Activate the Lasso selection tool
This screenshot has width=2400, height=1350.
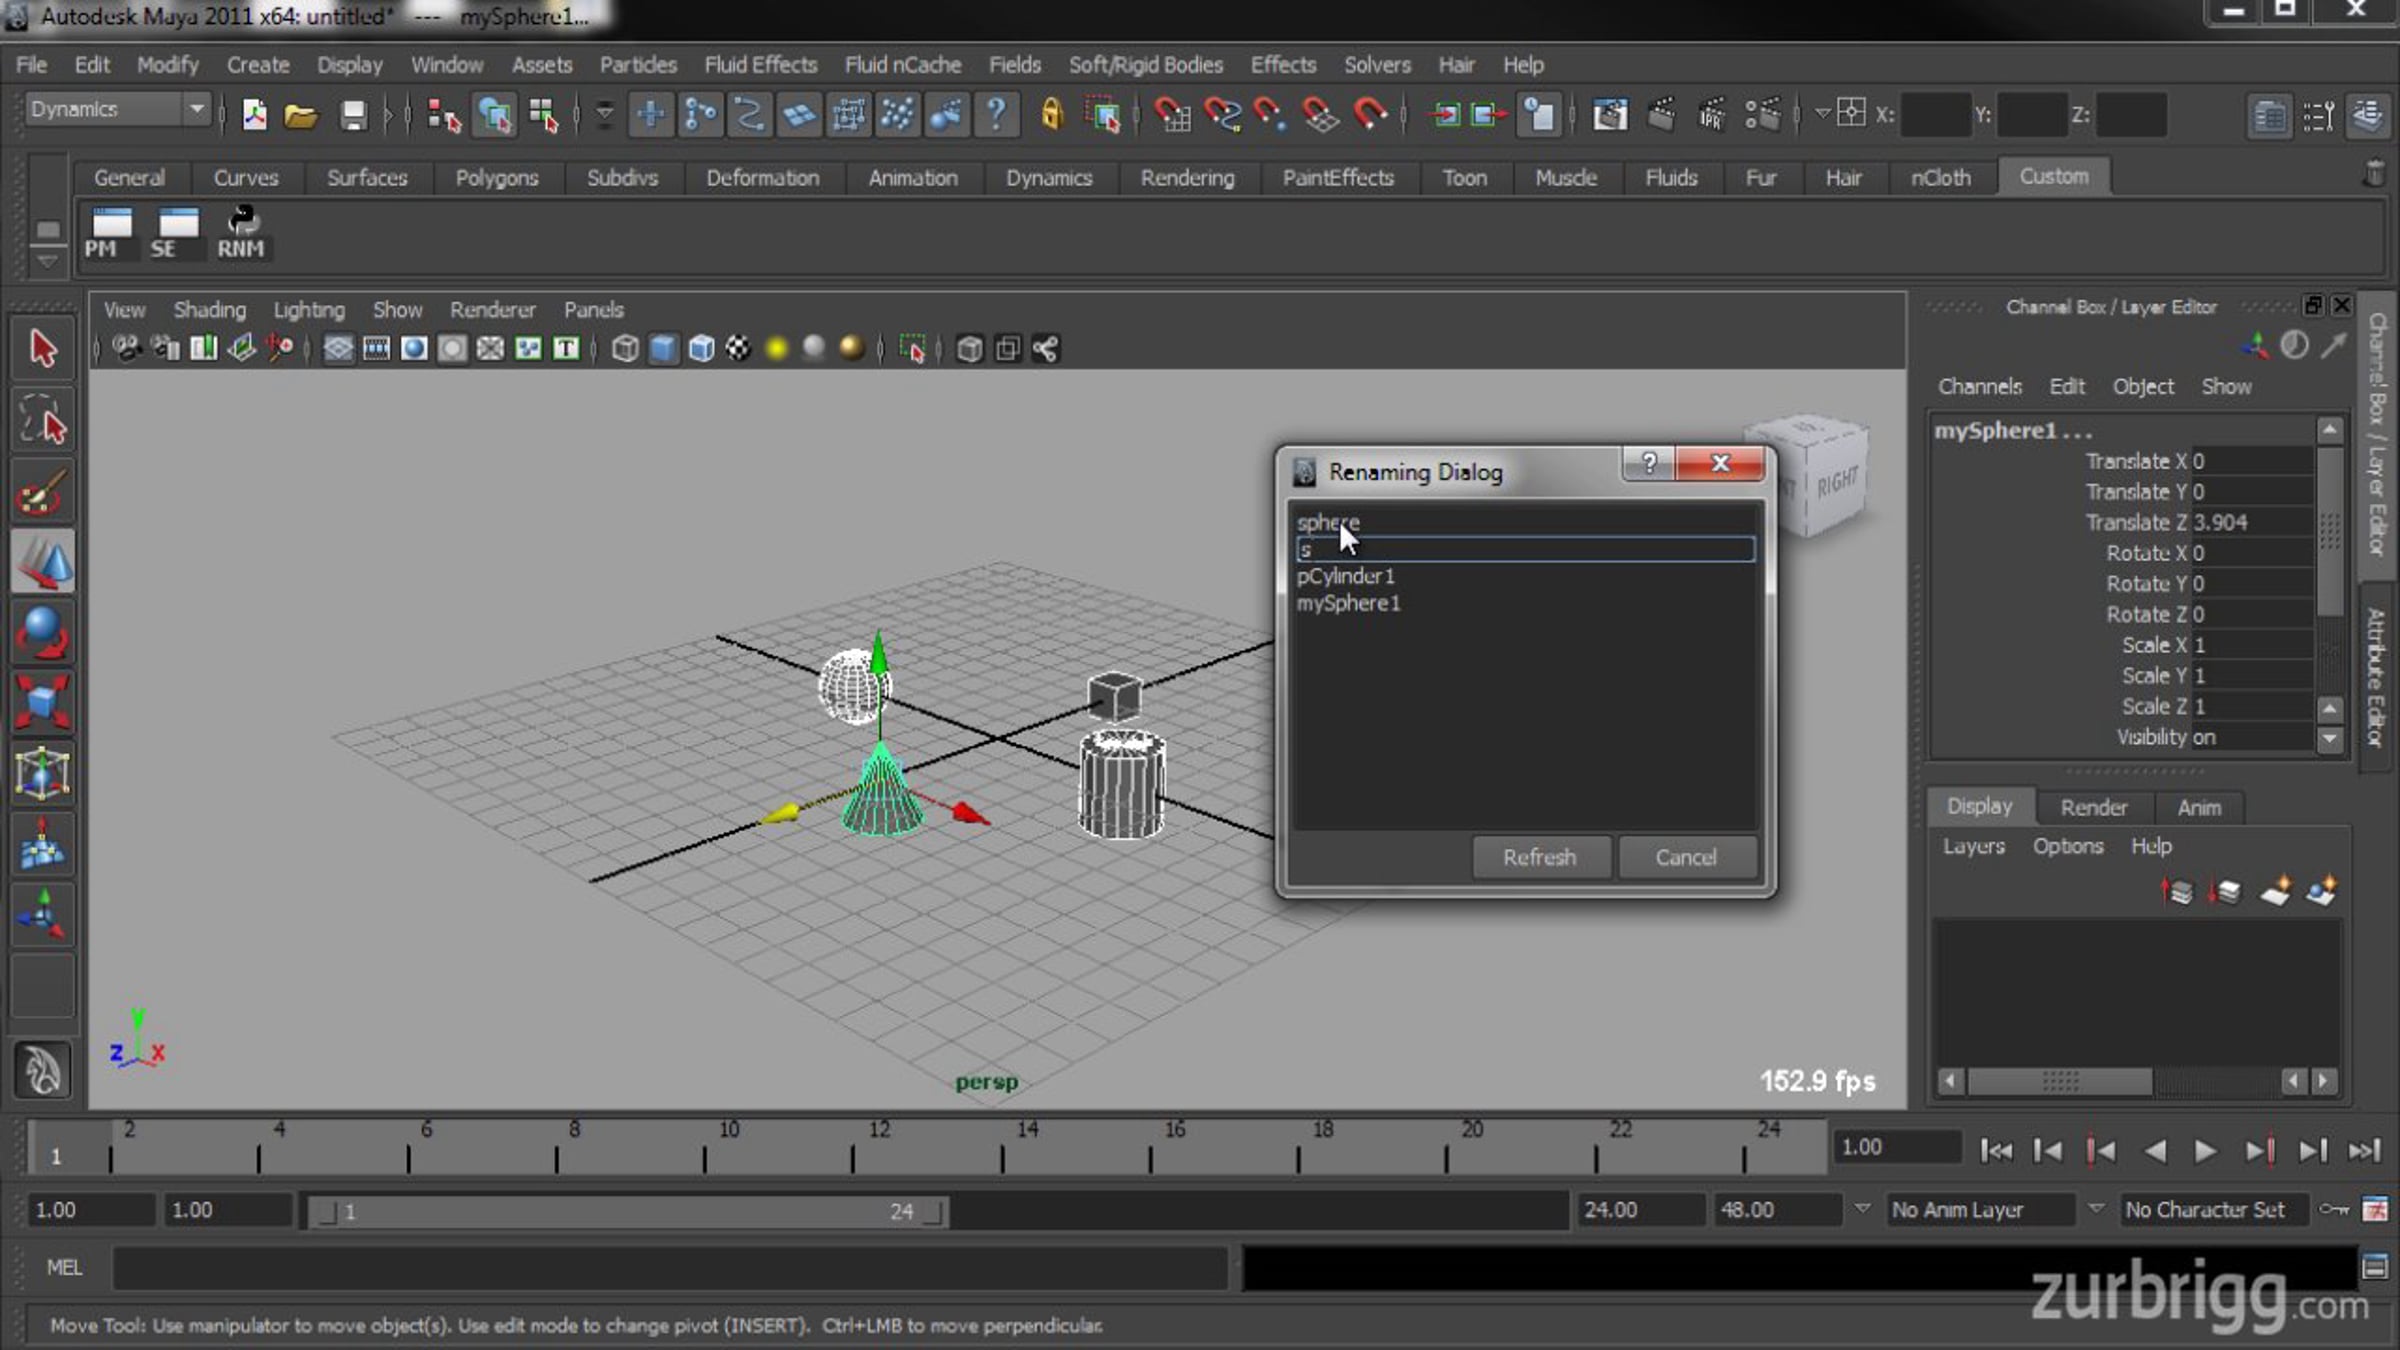(42, 421)
